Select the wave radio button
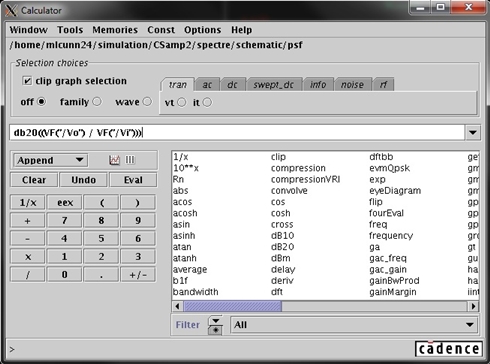Viewport: 490px width, 364px height. pyautogui.click(x=147, y=101)
